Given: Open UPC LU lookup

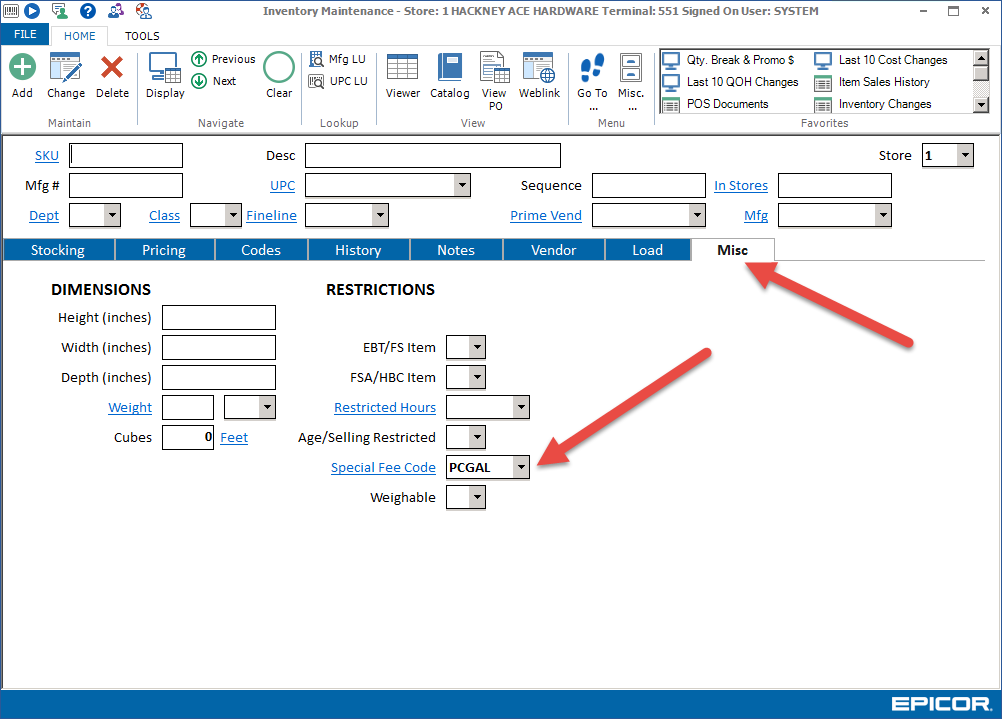Looking at the screenshot, I should pos(338,81).
